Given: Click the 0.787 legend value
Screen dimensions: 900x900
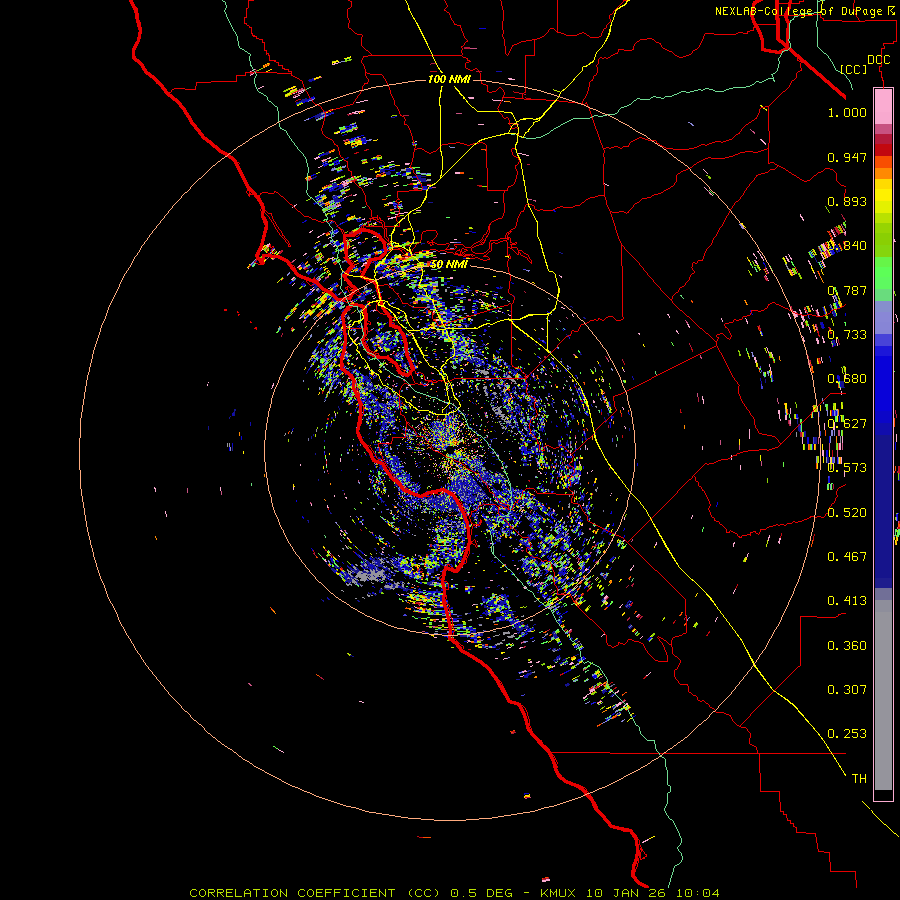Looking at the screenshot, I should point(847,290).
